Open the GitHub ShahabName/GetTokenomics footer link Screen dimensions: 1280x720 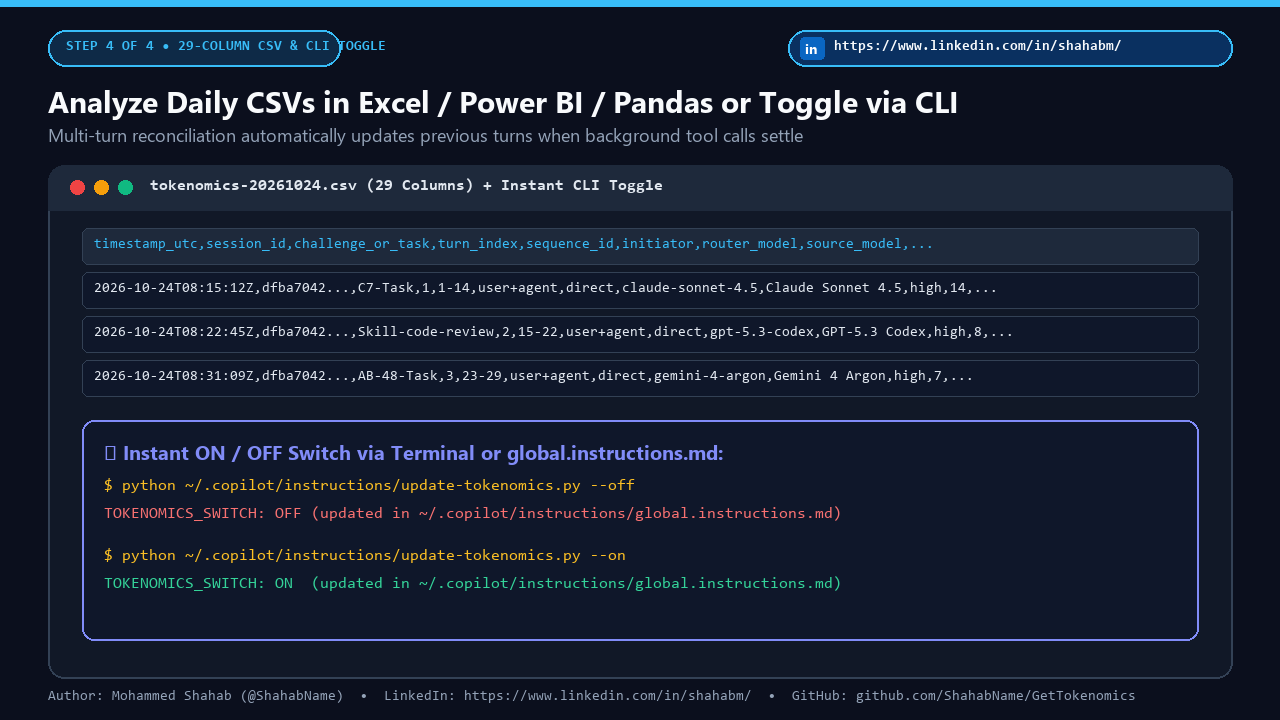coord(995,696)
